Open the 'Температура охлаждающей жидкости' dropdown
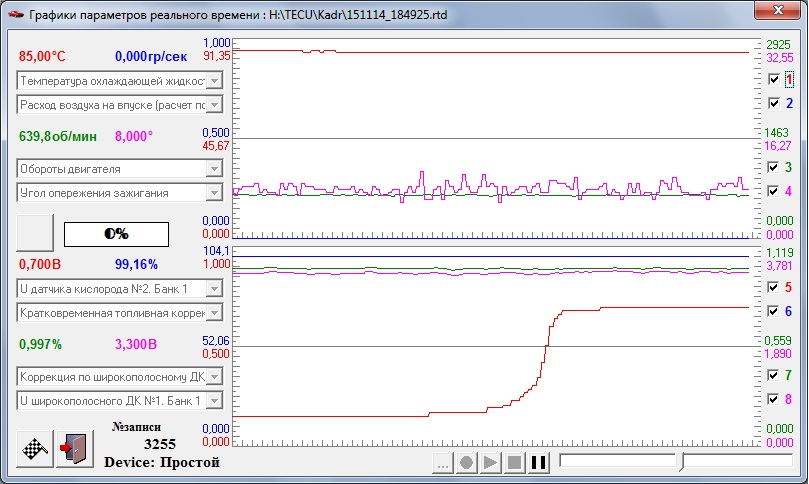 tap(213, 80)
